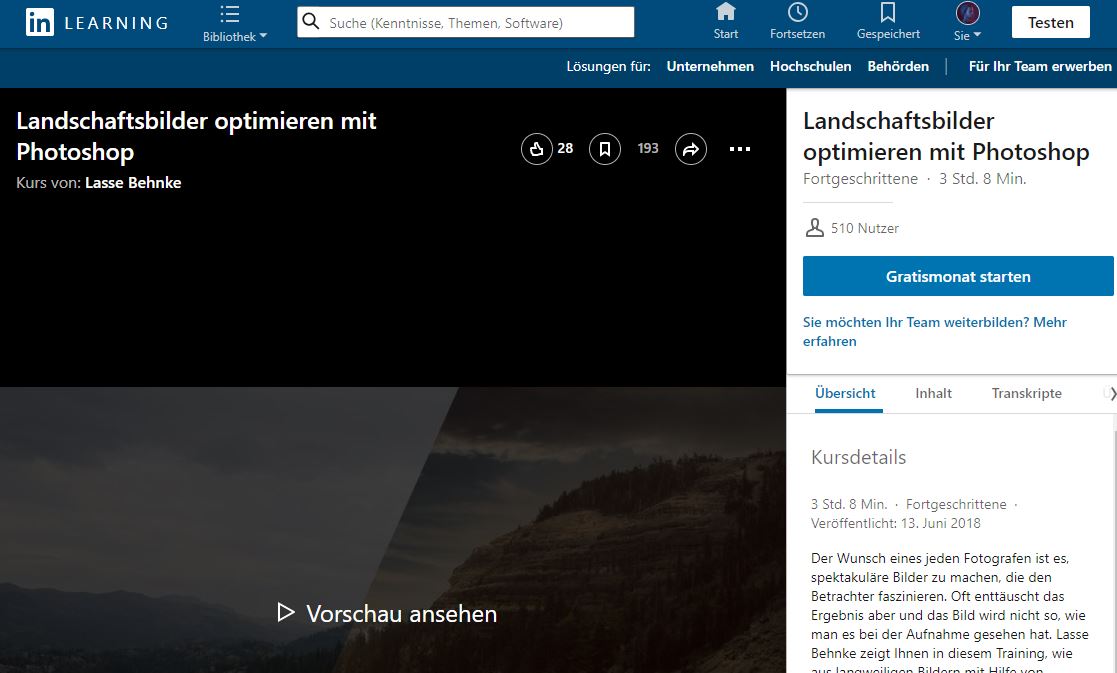Click Für Ihr Team erwerben link
The height and width of the screenshot is (673, 1117).
click(1039, 66)
